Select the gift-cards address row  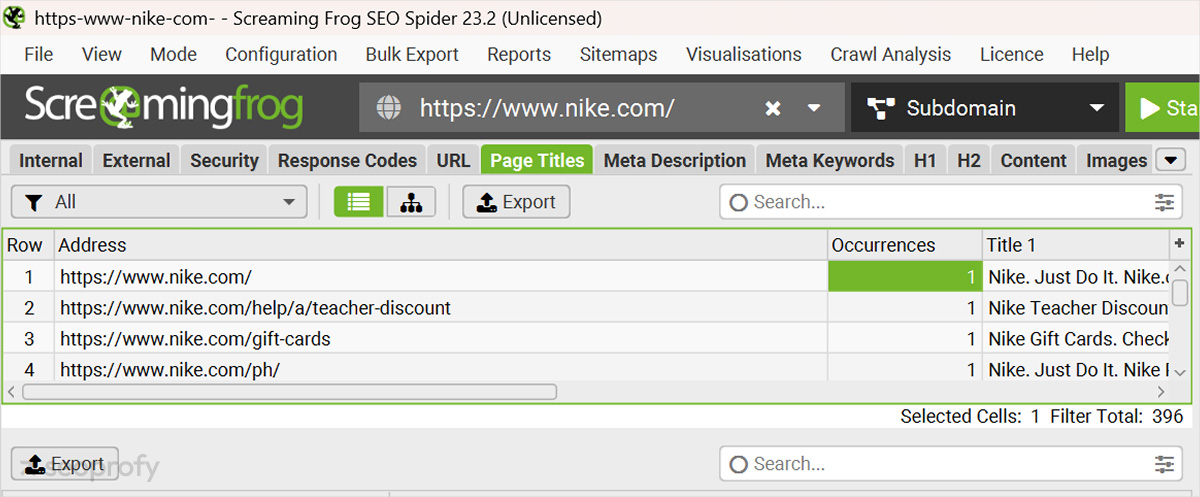point(440,339)
